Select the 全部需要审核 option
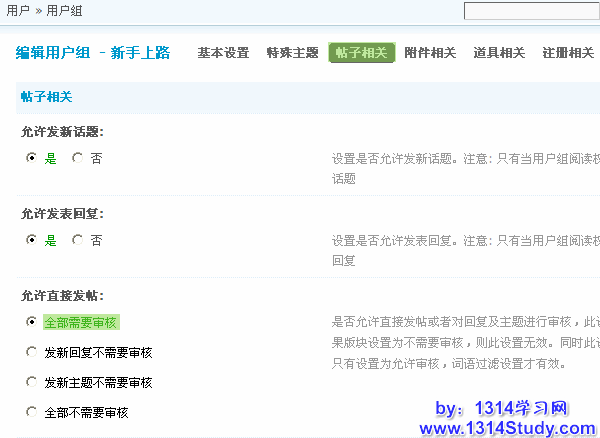This screenshot has height=438, width=600. 31,322
